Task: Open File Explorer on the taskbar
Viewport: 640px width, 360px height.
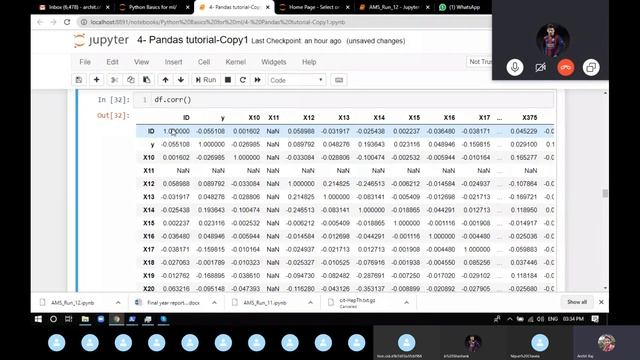Action: [85, 319]
